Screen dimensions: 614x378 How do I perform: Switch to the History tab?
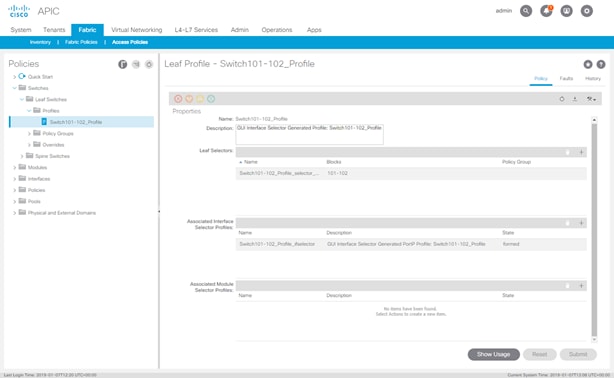point(593,79)
